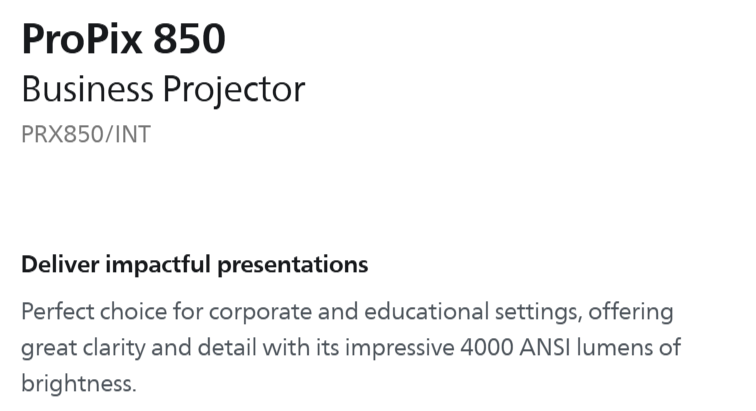Viewport: 756px width, 411px height.
Task: Click the word 'corporate' in description
Action: pyautogui.click(x=260, y=313)
